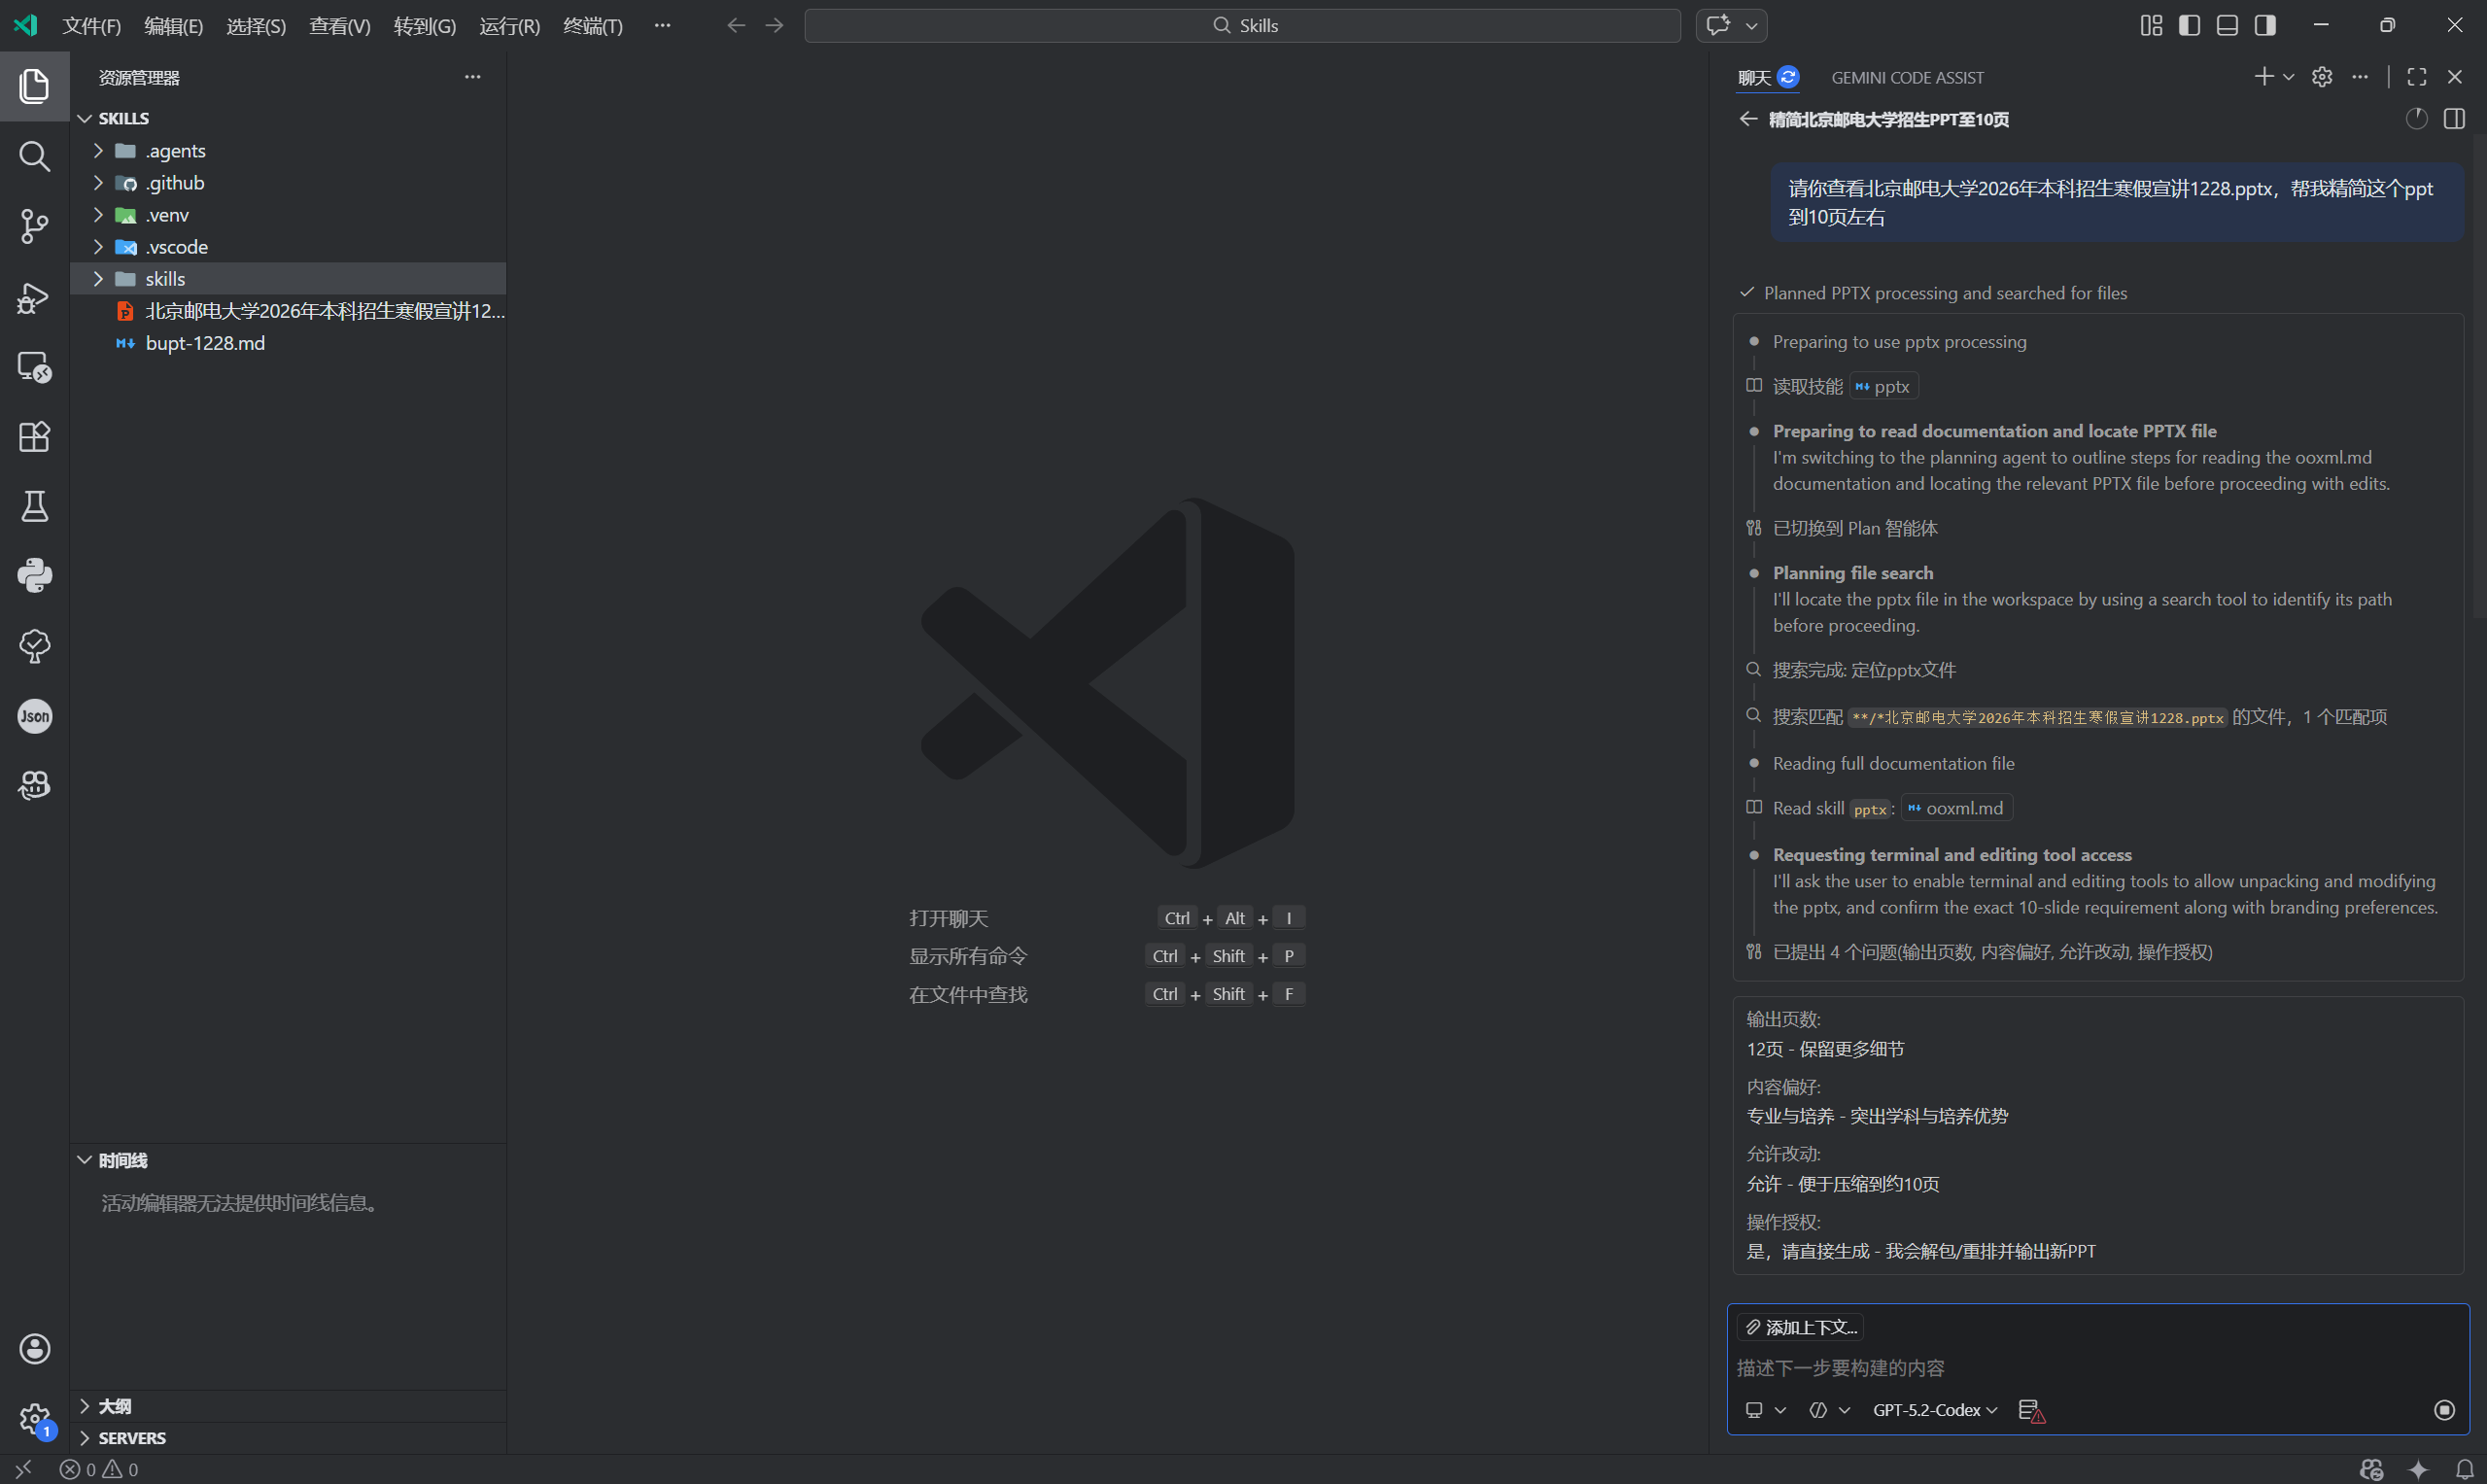This screenshot has width=2487, height=1484.
Task: Open the Testing flask view
Action: pos(34,506)
